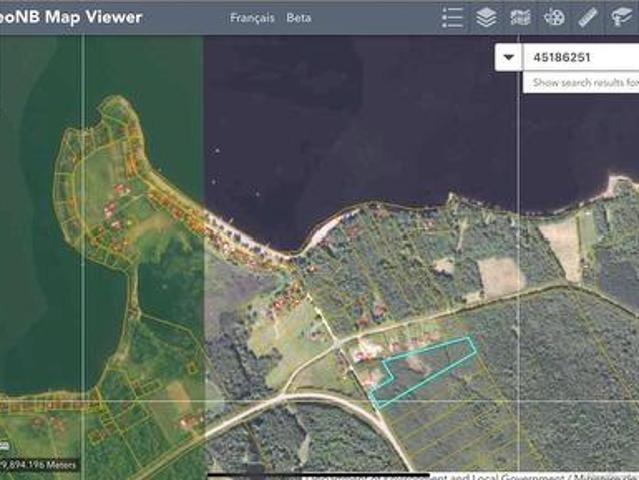Switch language to Français
Viewport: 639px width, 480px height.
pos(252,18)
